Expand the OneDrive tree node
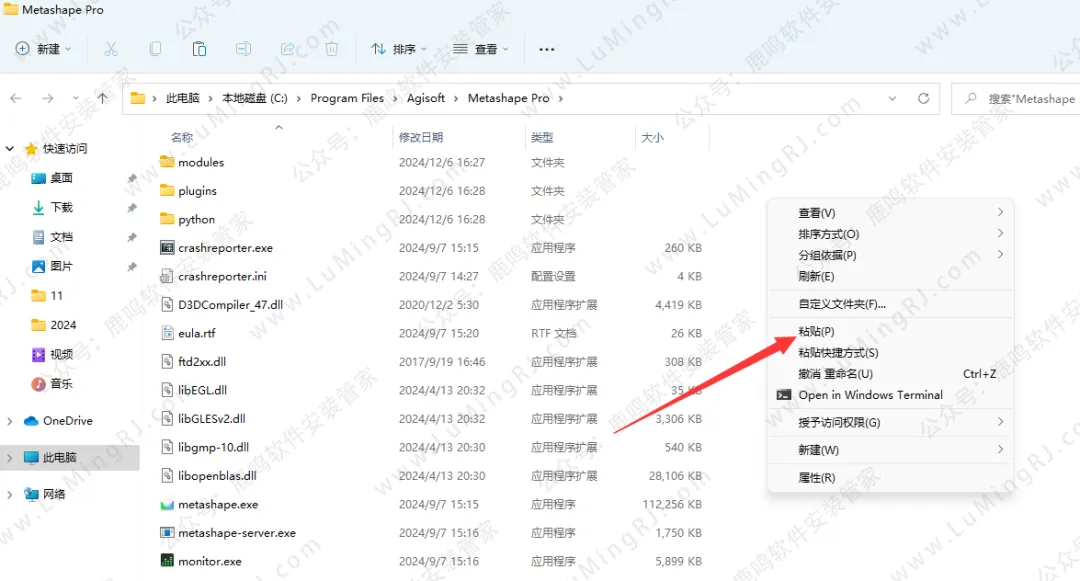This screenshot has width=1080, height=581. (10, 421)
